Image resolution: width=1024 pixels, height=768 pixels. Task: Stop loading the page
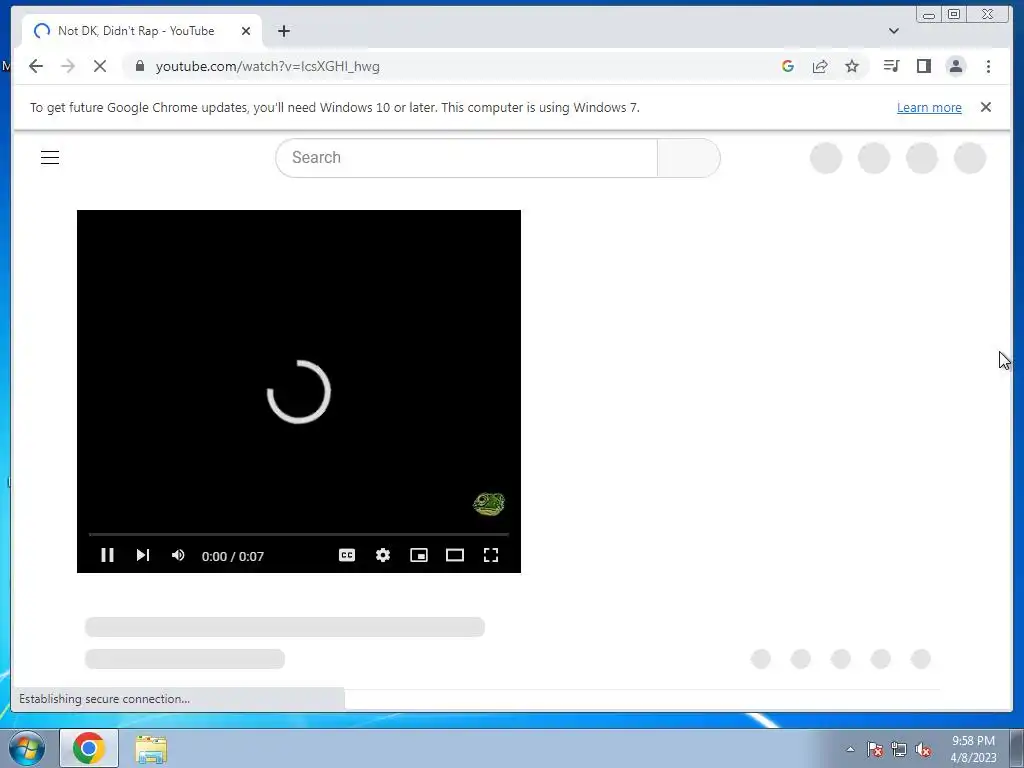click(x=100, y=66)
